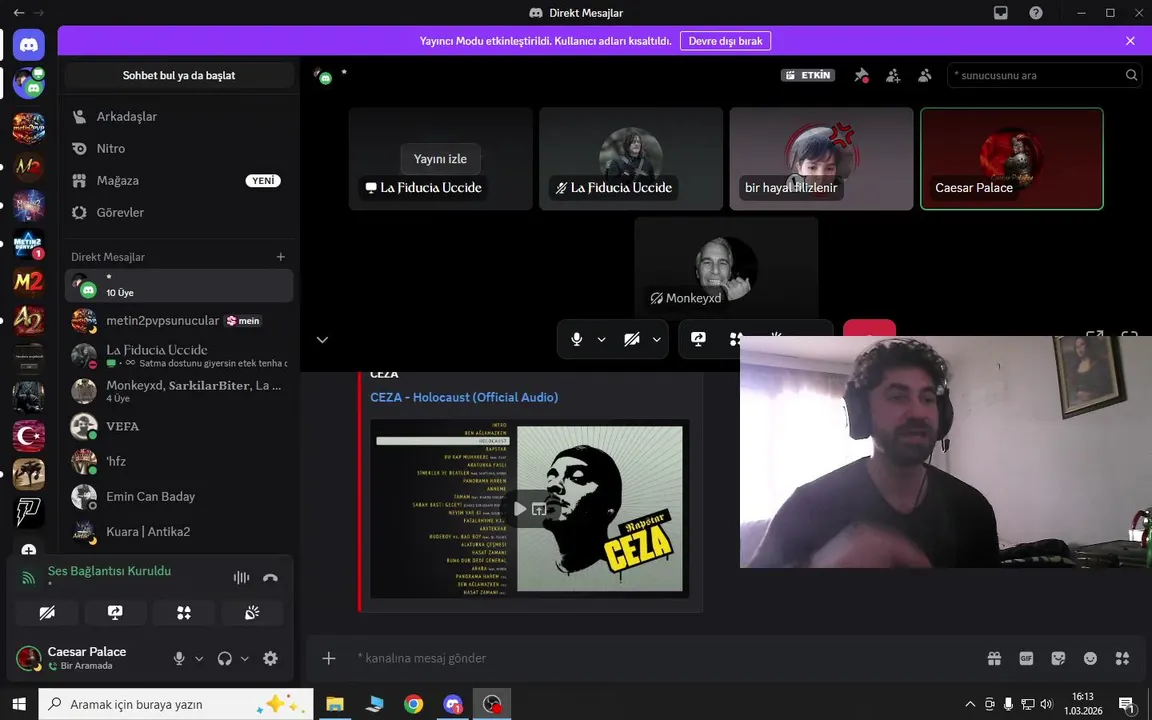
Task: Open the CEZA video embed in pop-out viewer
Action: coord(539,508)
